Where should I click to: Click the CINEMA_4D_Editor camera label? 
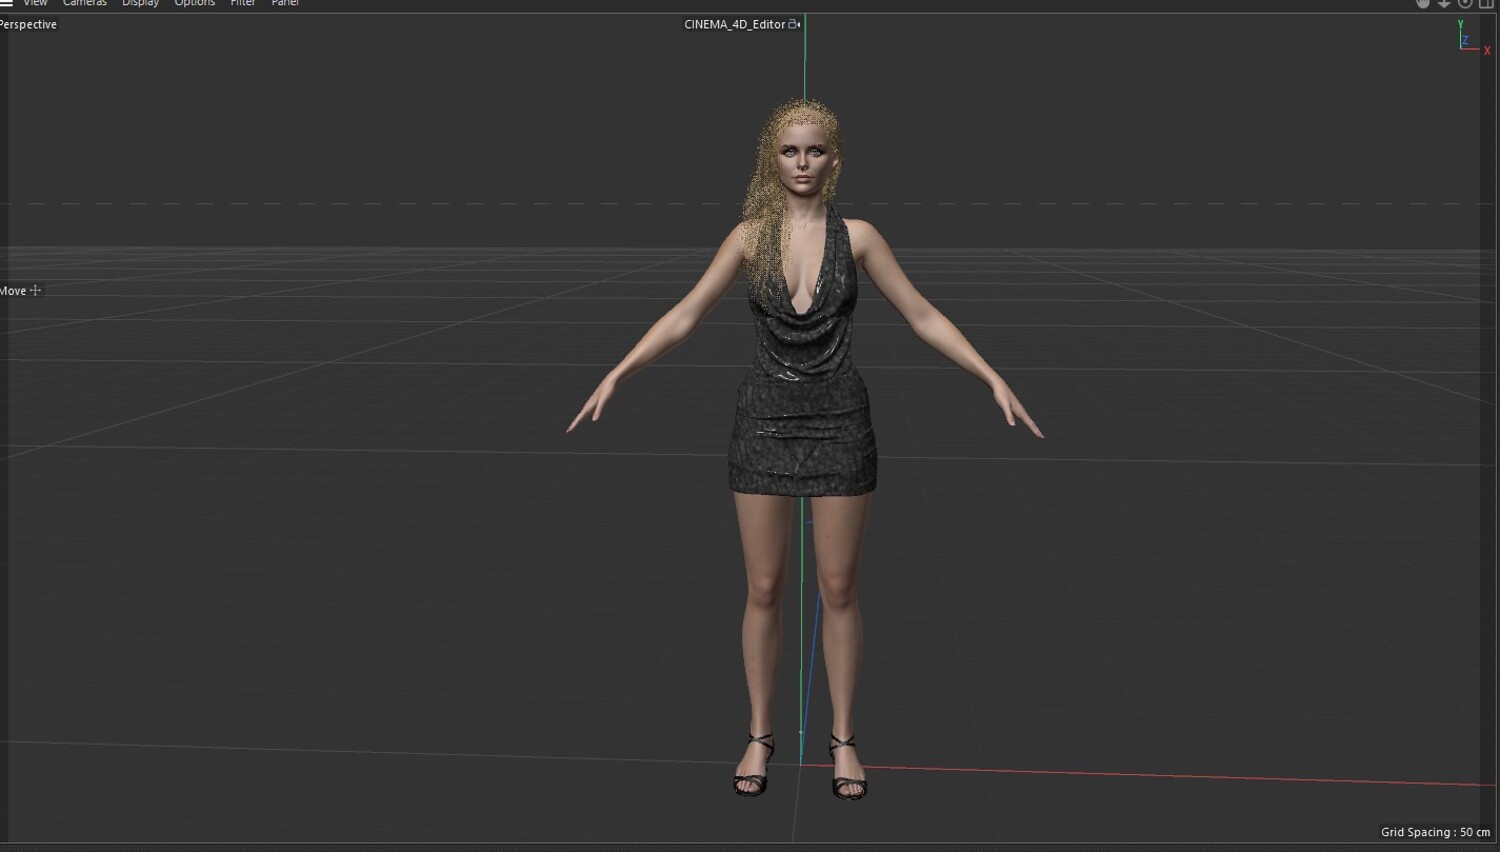tap(734, 24)
